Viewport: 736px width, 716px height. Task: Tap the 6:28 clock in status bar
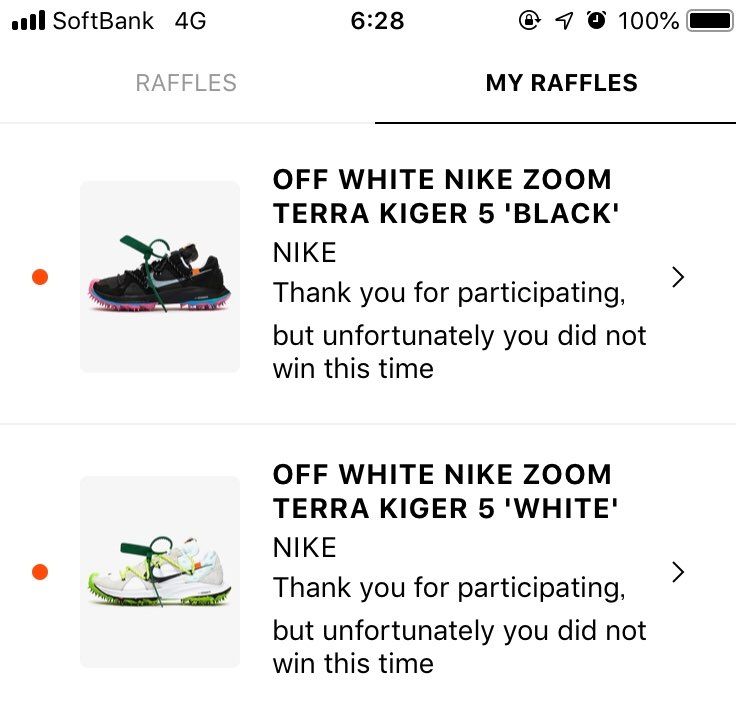click(377, 21)
